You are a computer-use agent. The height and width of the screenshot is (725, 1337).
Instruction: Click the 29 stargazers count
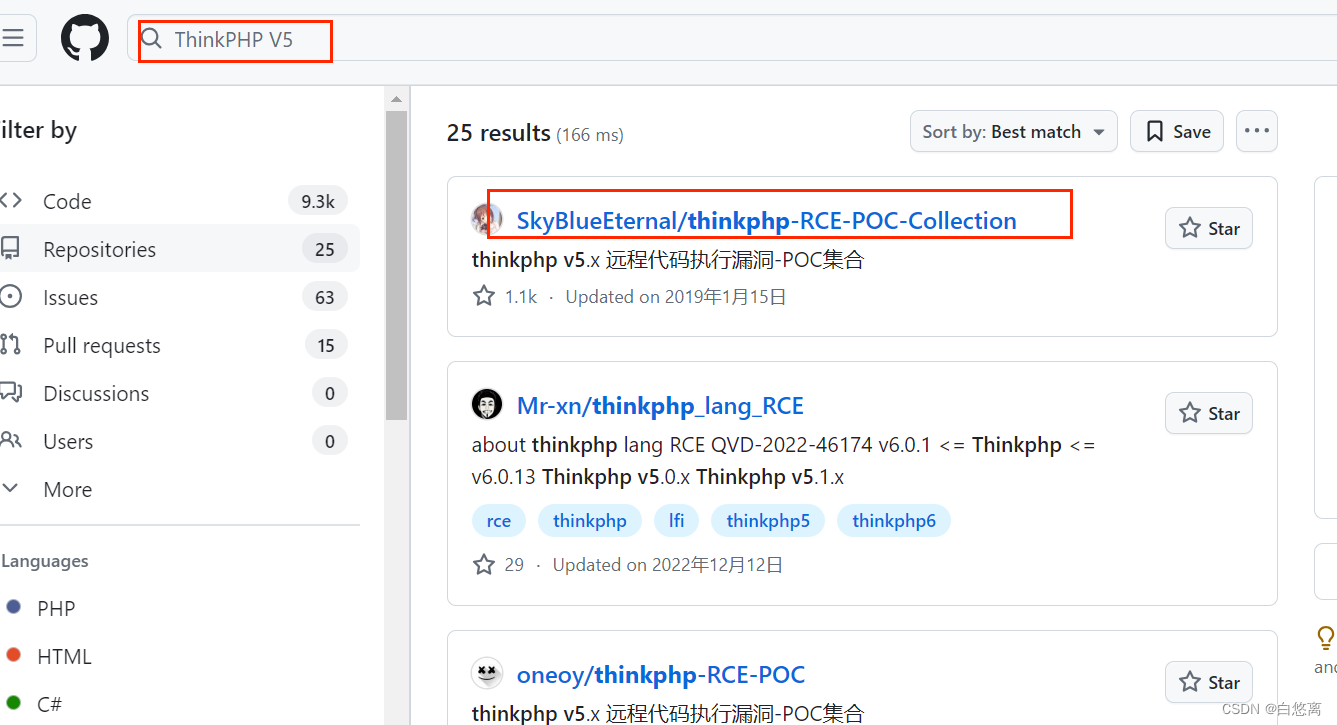point(498,564)
